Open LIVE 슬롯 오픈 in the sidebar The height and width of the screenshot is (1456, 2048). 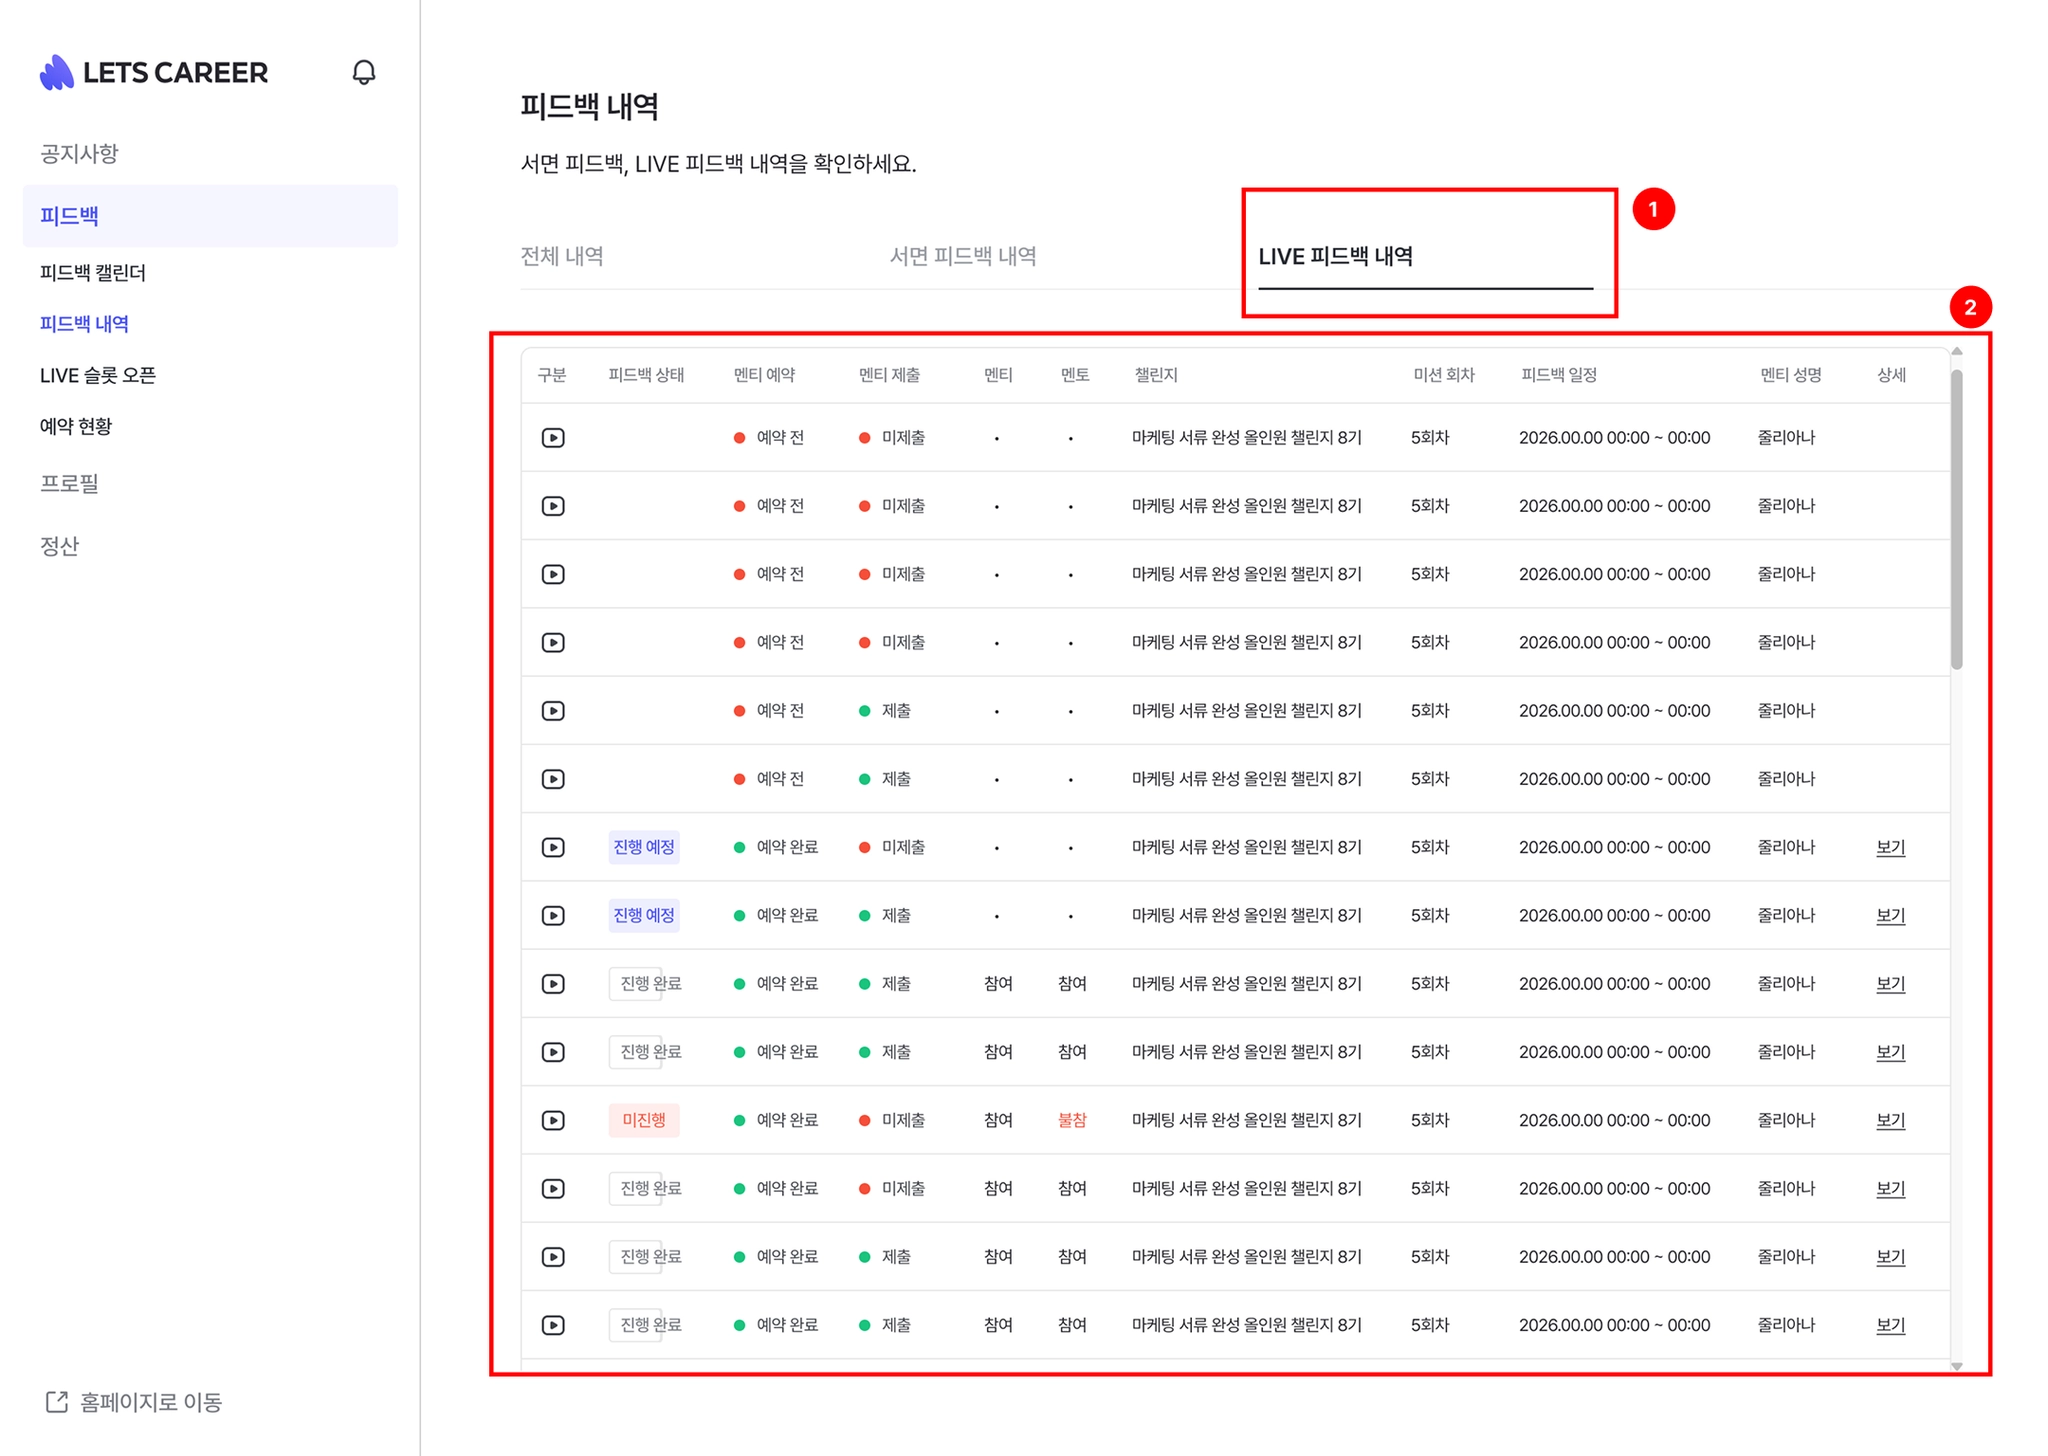tap(98, 375)
